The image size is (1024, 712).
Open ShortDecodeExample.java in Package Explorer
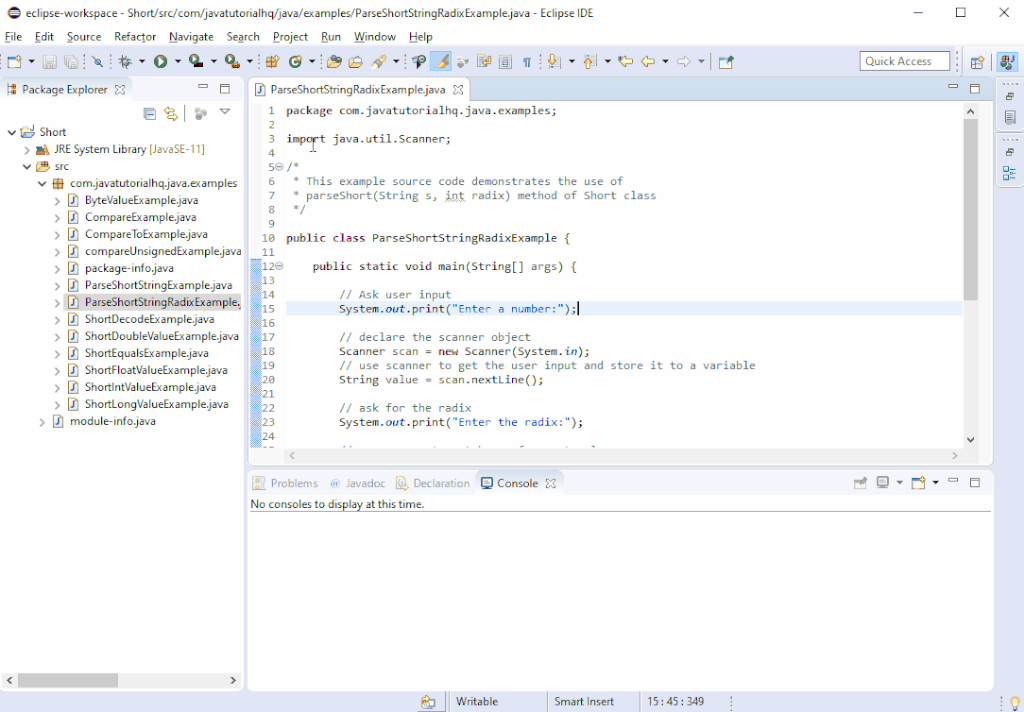click(149, 319)
